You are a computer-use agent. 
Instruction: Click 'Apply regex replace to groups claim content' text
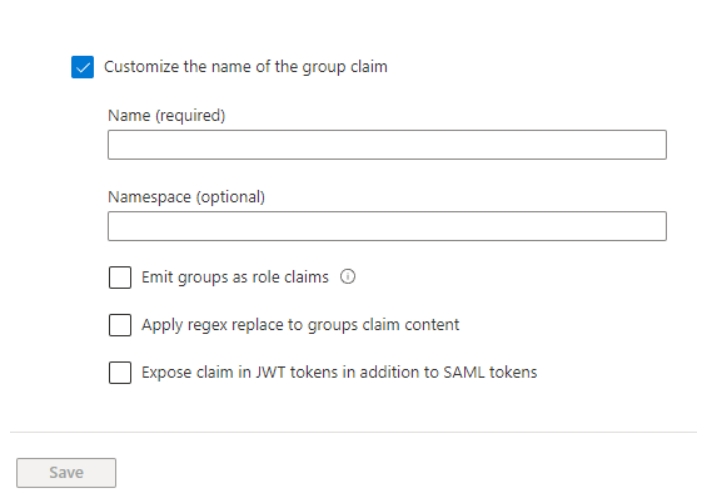299,325
